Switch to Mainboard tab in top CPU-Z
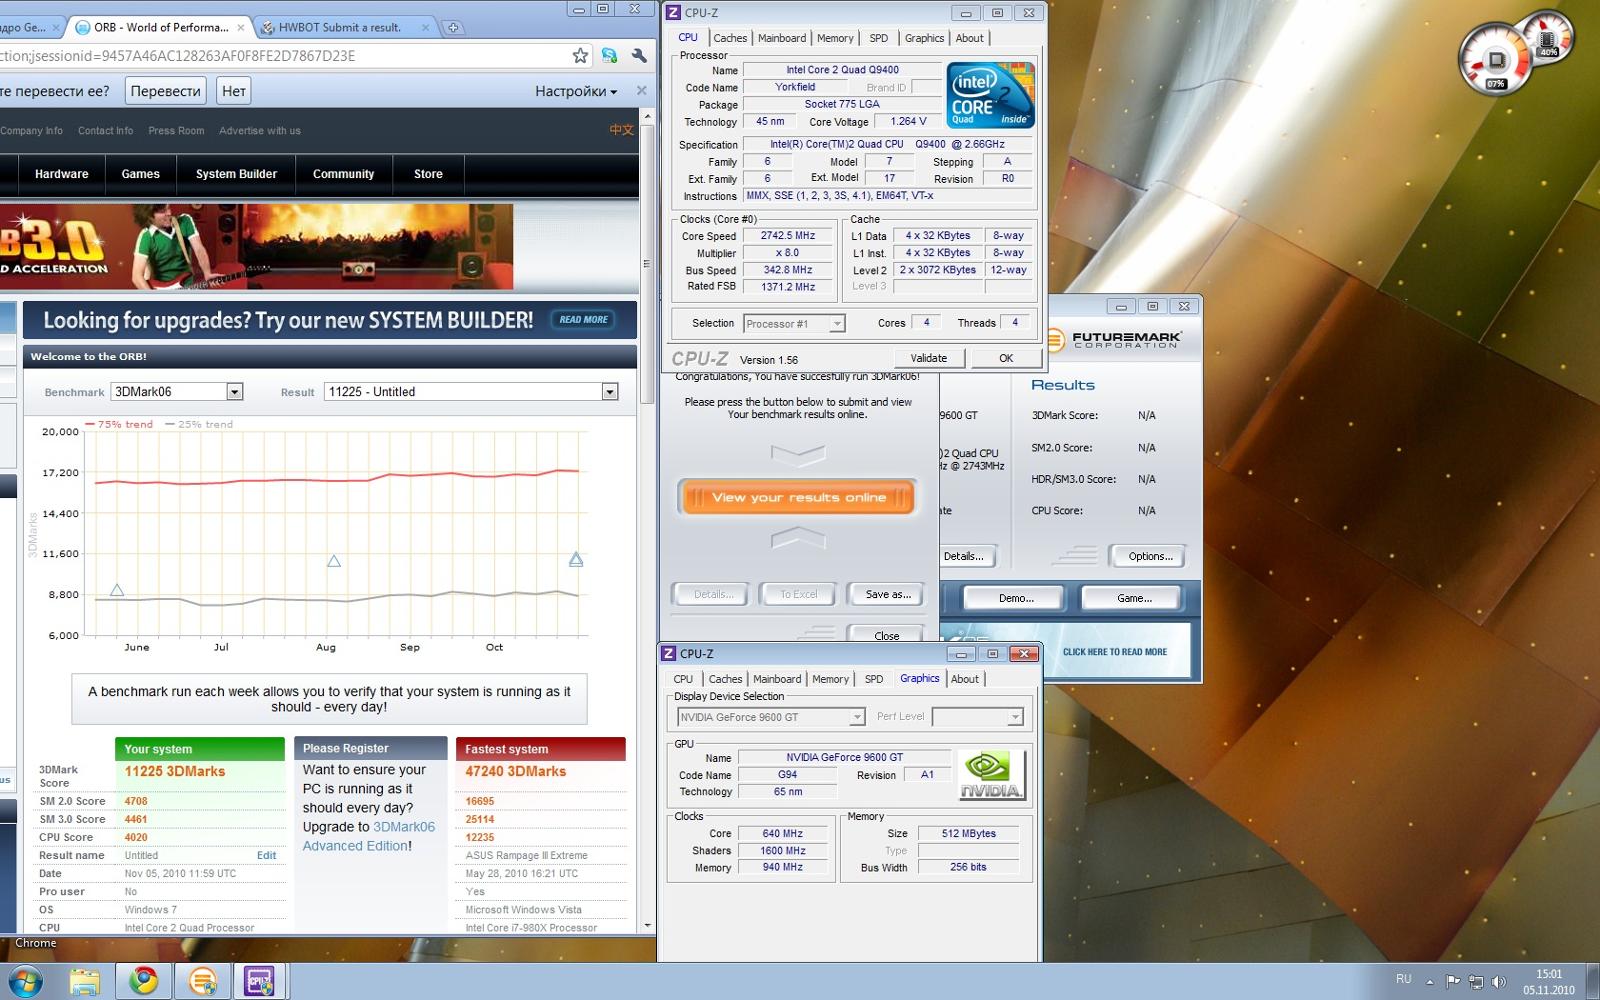The width and height of the screenshot is (1600, 1000). 782,38
